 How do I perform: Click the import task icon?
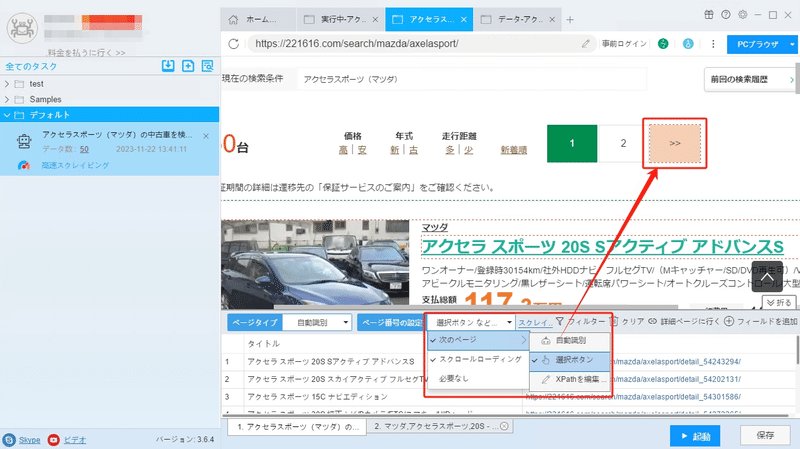point(168,66)
